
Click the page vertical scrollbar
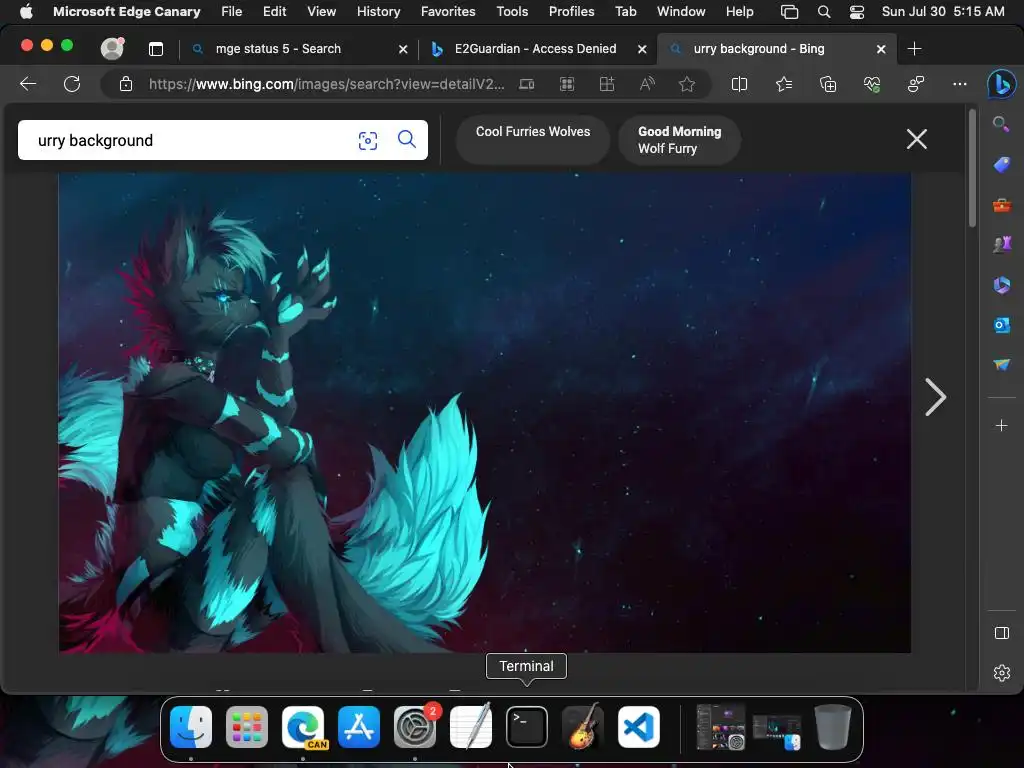pos(972,168)
